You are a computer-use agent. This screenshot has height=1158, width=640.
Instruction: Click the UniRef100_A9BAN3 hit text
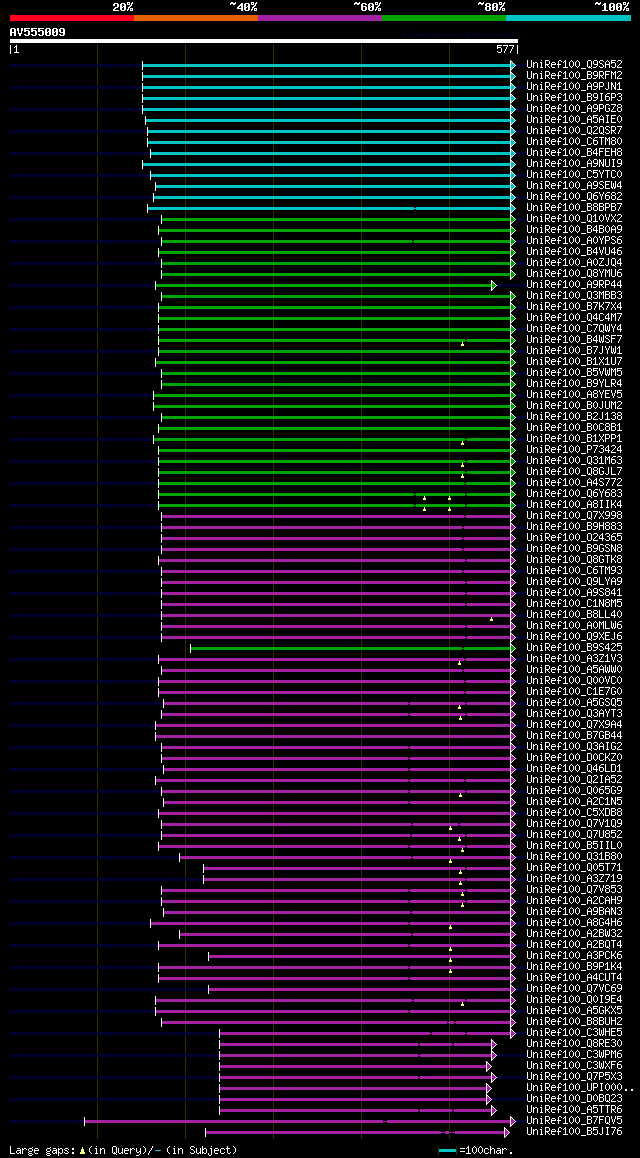tap(574, 912)
